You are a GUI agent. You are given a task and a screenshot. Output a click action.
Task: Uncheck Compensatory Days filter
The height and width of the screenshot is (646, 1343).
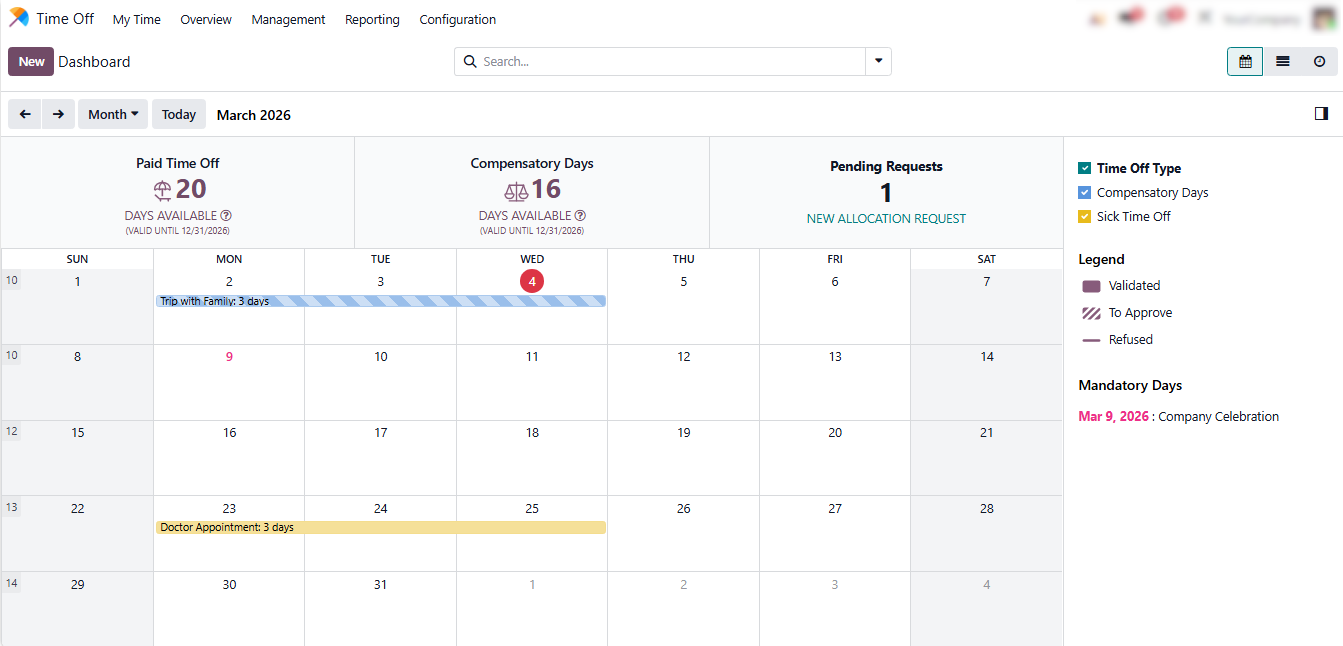1084,193
